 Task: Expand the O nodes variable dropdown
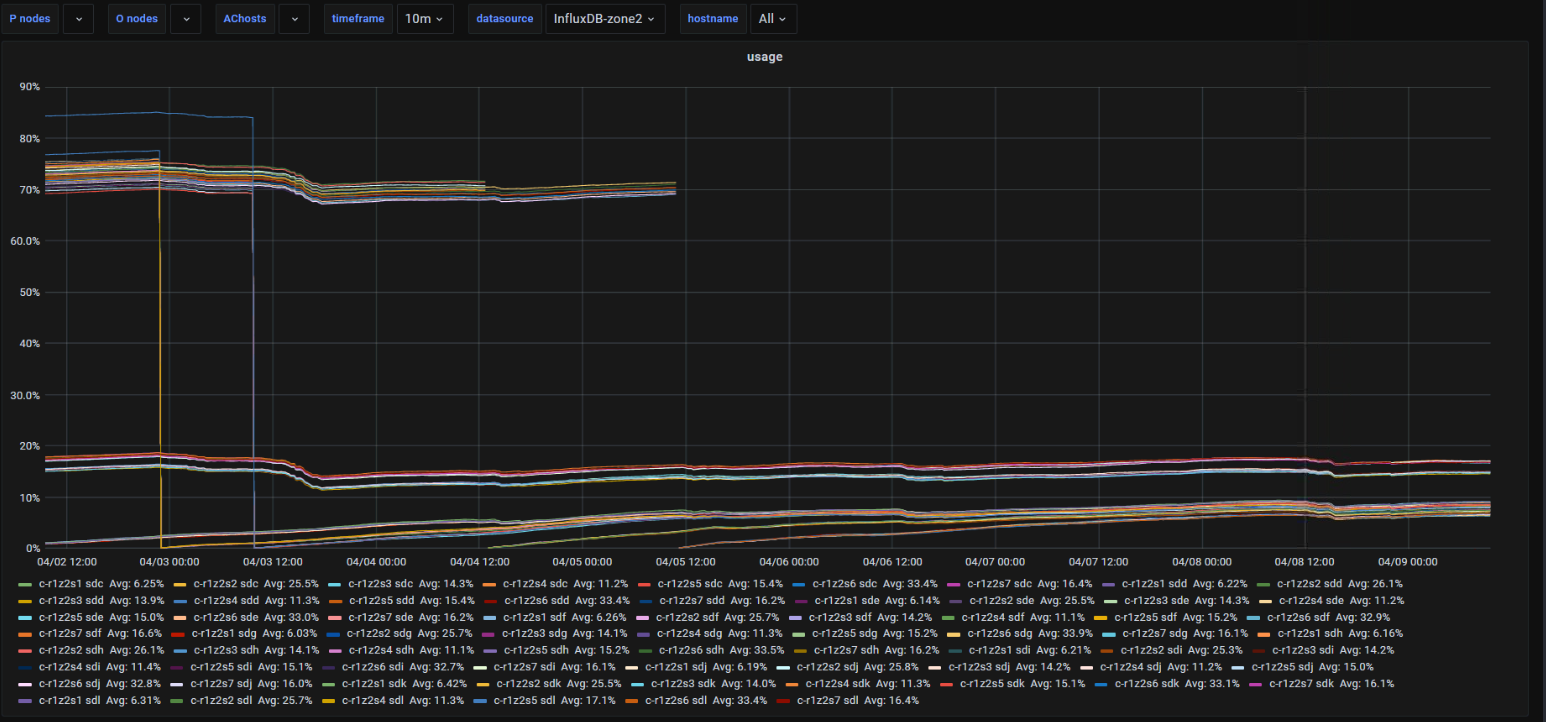coord(186,19)
